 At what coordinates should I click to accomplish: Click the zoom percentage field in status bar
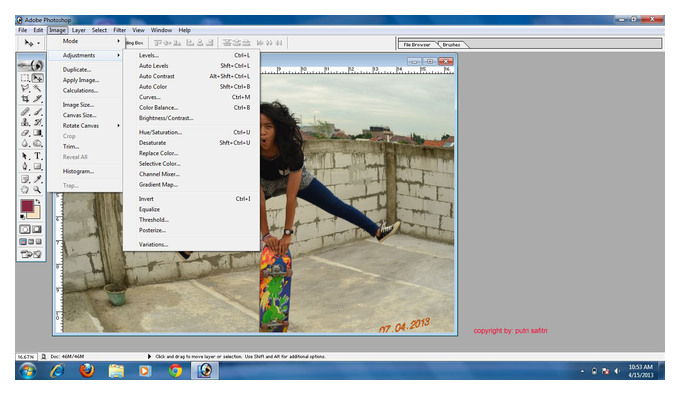point(26,356)
